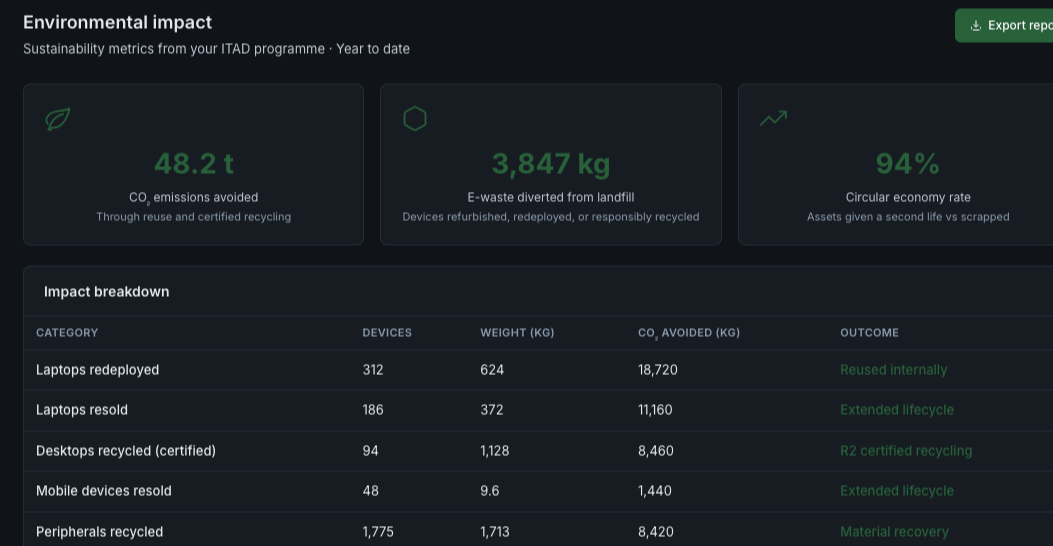
Task: Click the 48.2 t emissions value
Action: pyautogui.click(x=193, y=164)
